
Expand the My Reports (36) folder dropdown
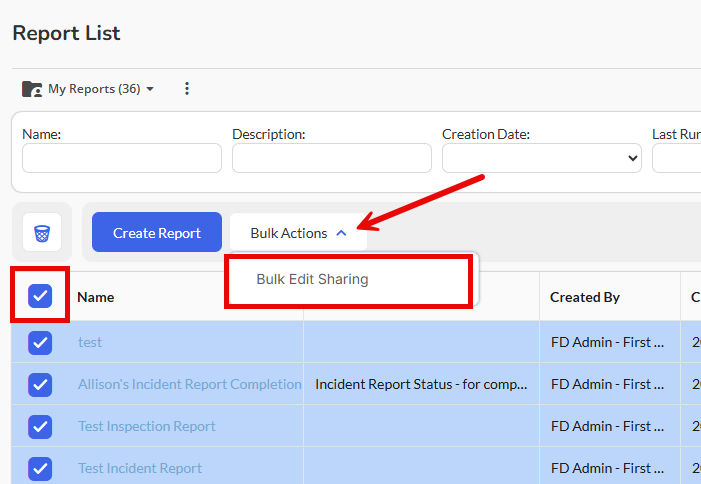(x=150, y=89)
